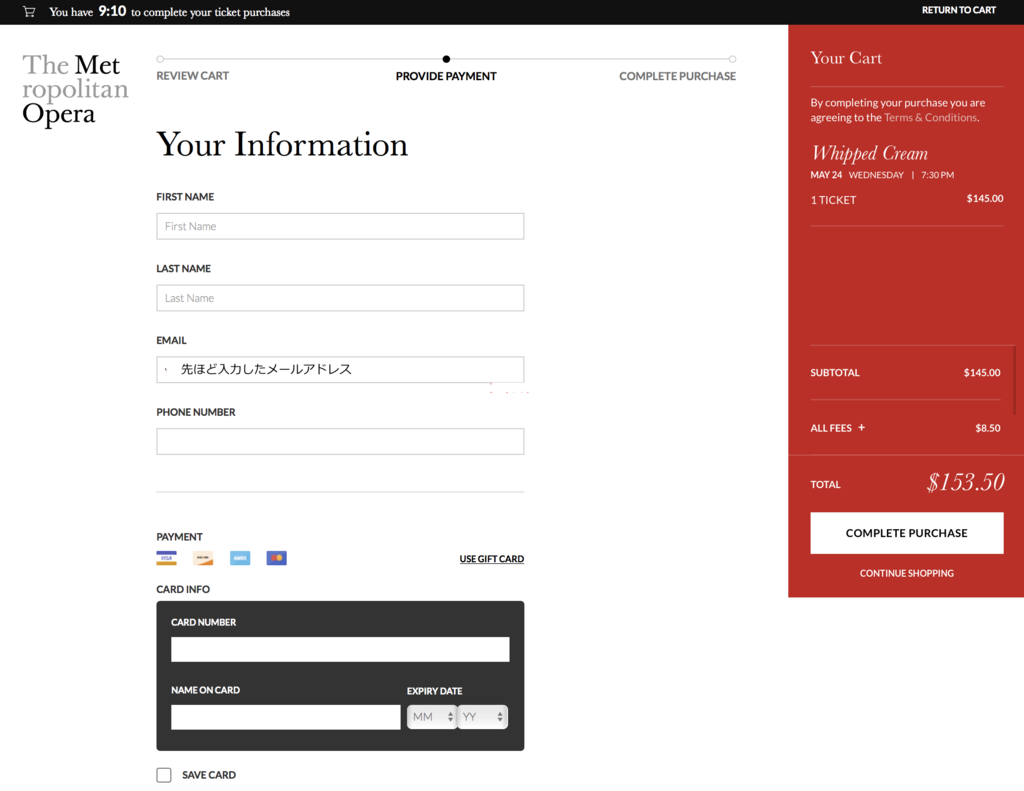Click the shopping cart icon in top bar
1024x791 pixels.
[x=29, y=12]
